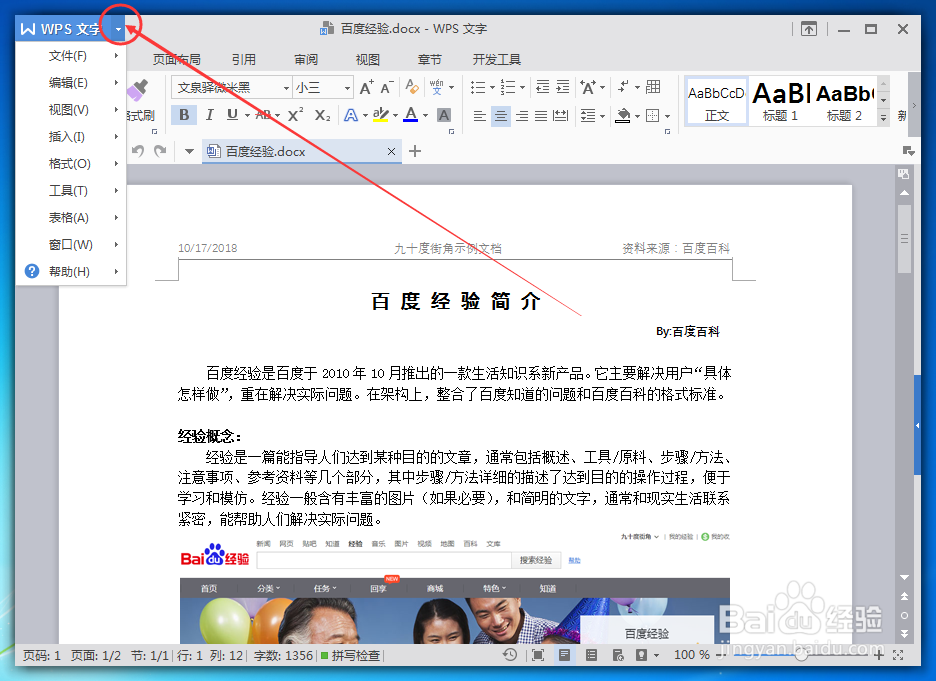Toggle superscript X² formatting

pos(295,115)
